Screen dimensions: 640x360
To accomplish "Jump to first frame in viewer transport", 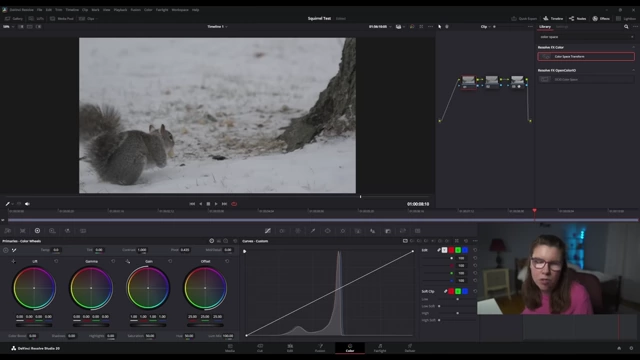I will (x=192, y=204).
